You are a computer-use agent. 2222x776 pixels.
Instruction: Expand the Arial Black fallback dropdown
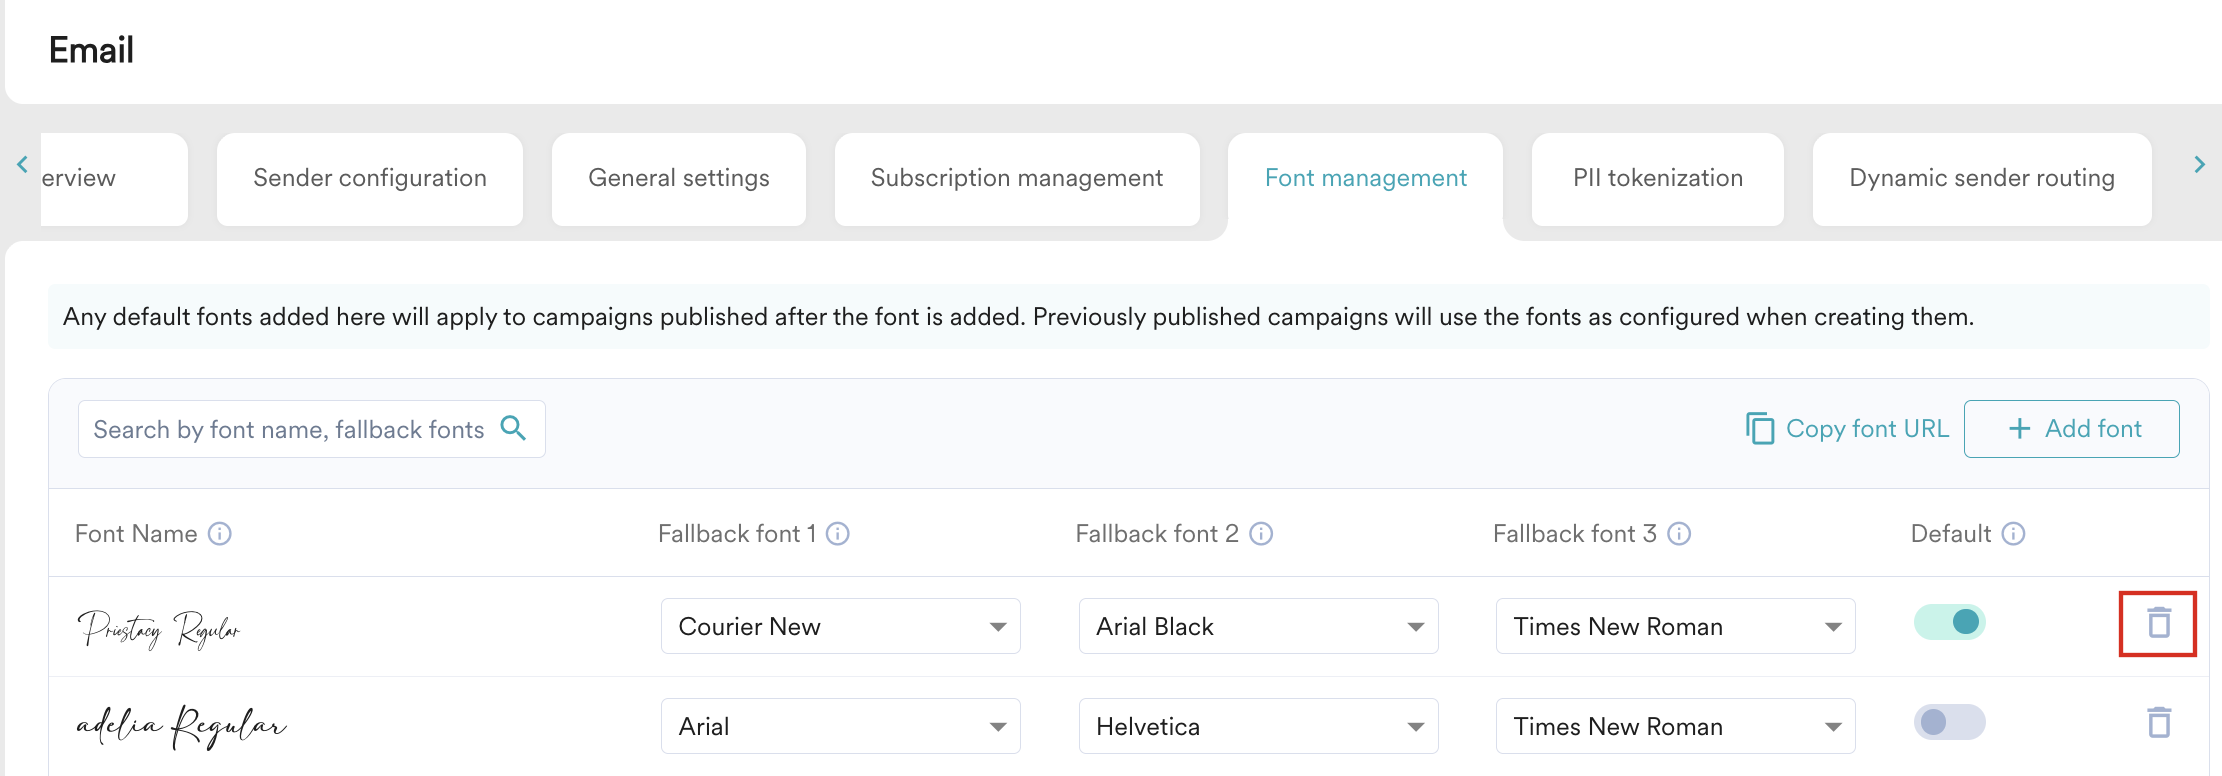(1257, 627)
